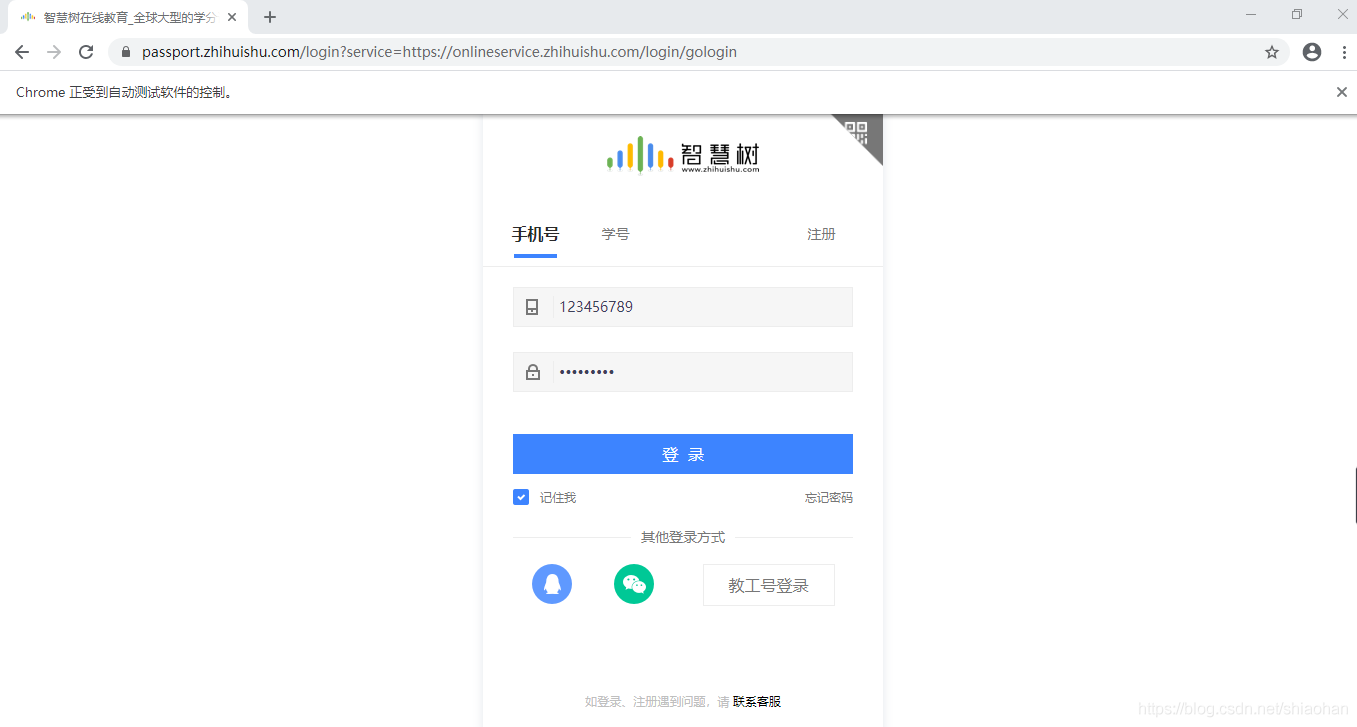Focus the password input field
Image resolution: width=1357 pixels, height=727 pixels.
683,372
